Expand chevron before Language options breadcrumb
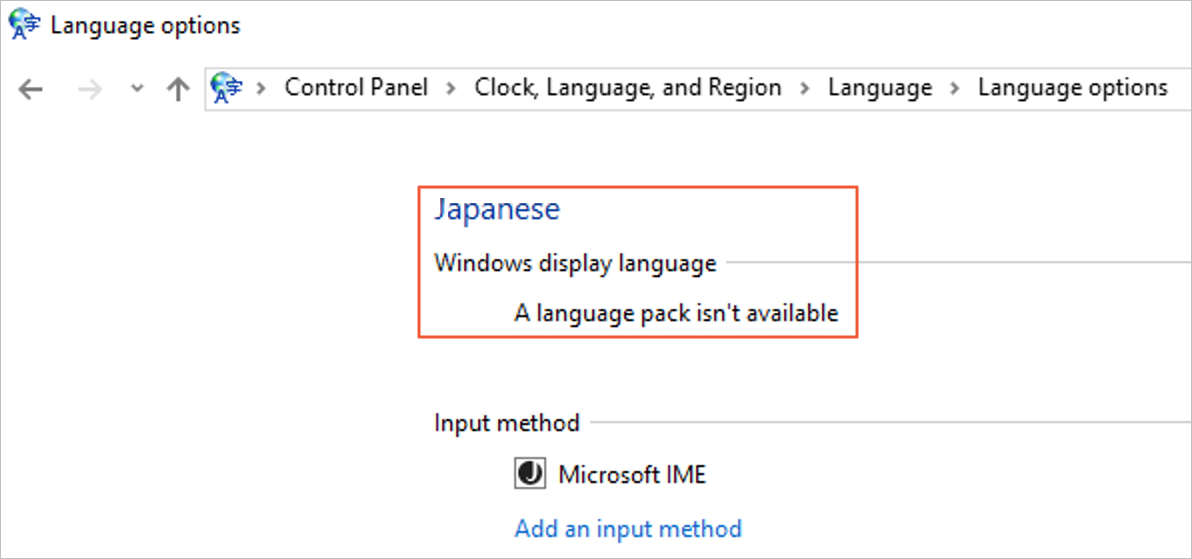This screenshot has height=559, width=1192. click(955, 88)
